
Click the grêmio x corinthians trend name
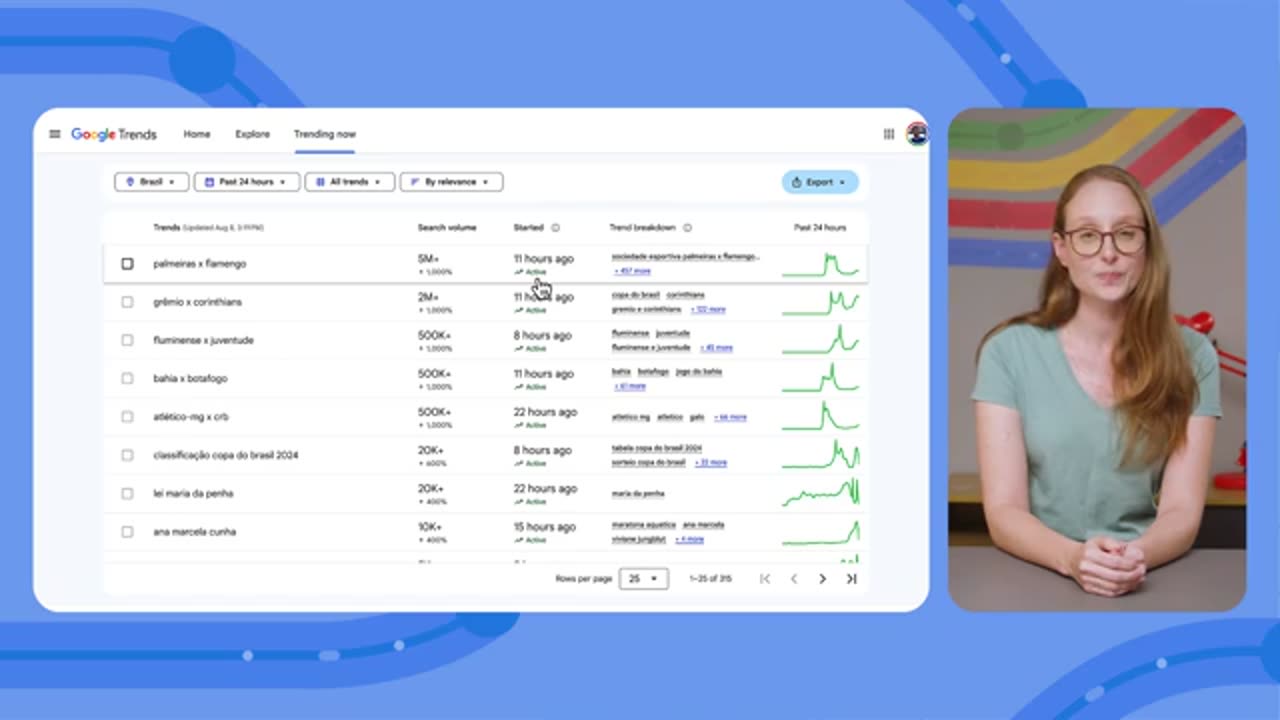[x=197, y=302]
